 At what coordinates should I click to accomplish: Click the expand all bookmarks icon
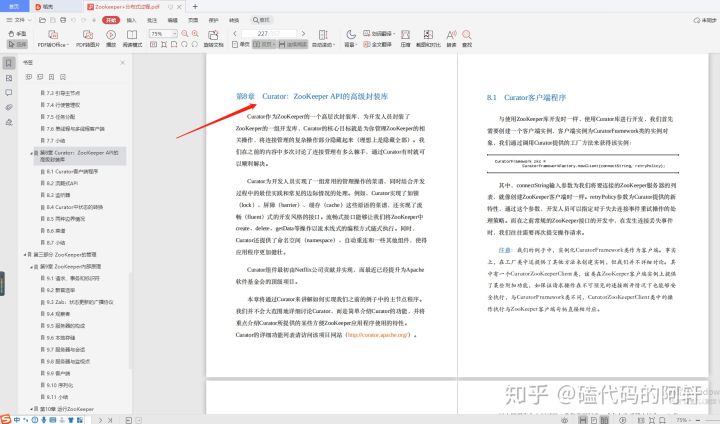(29, 77)
